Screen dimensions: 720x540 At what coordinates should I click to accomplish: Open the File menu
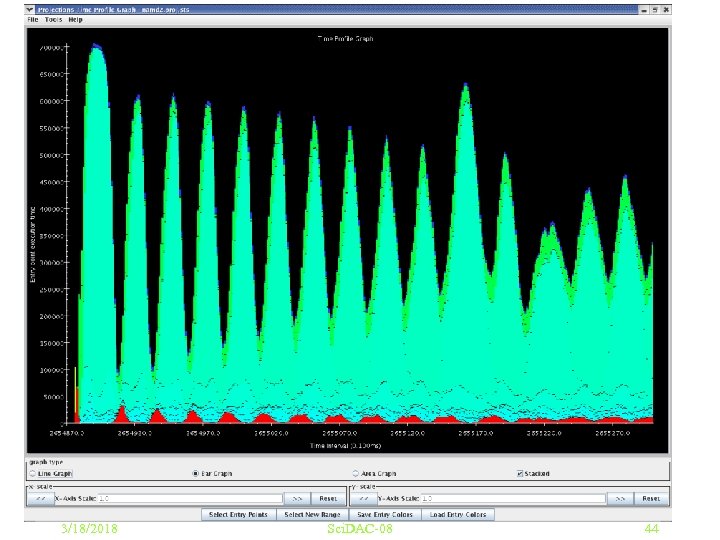pyautogui.click(x=33, y=19)
